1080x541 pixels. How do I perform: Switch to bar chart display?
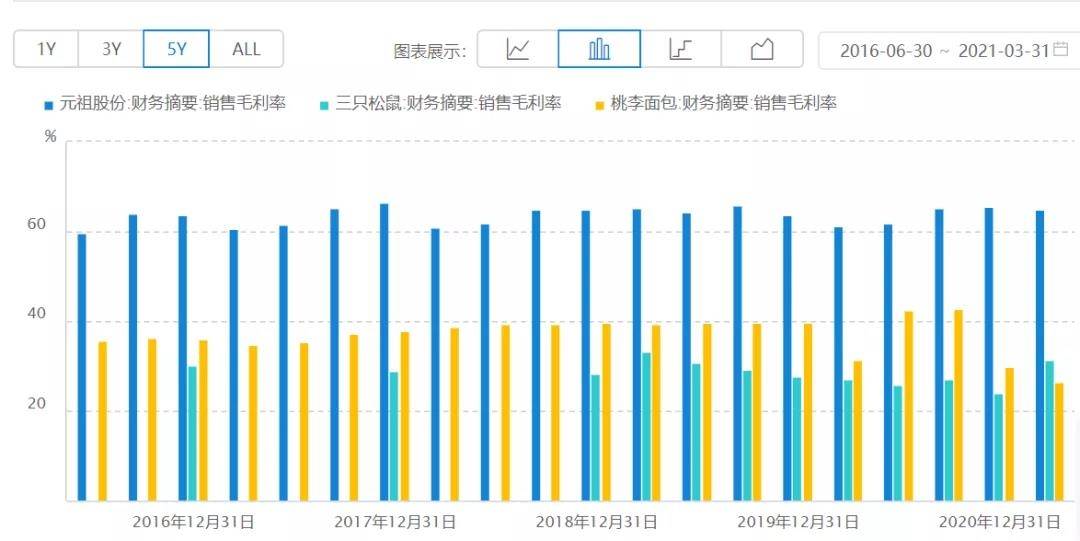[x=599, y=49]
